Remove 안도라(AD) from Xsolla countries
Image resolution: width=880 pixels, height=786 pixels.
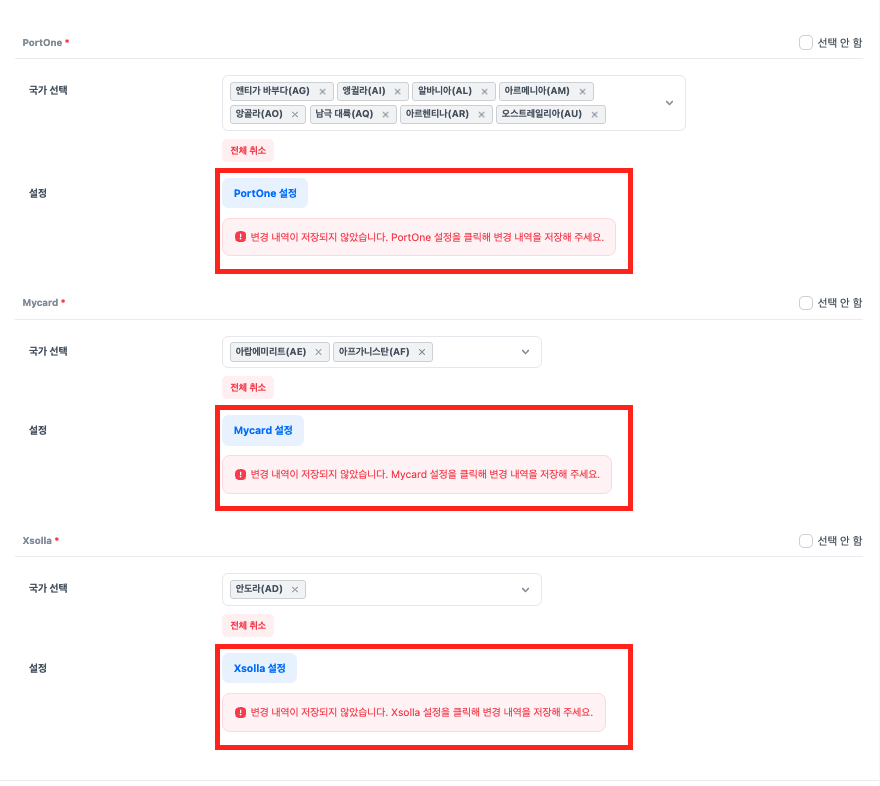(294, 590)
